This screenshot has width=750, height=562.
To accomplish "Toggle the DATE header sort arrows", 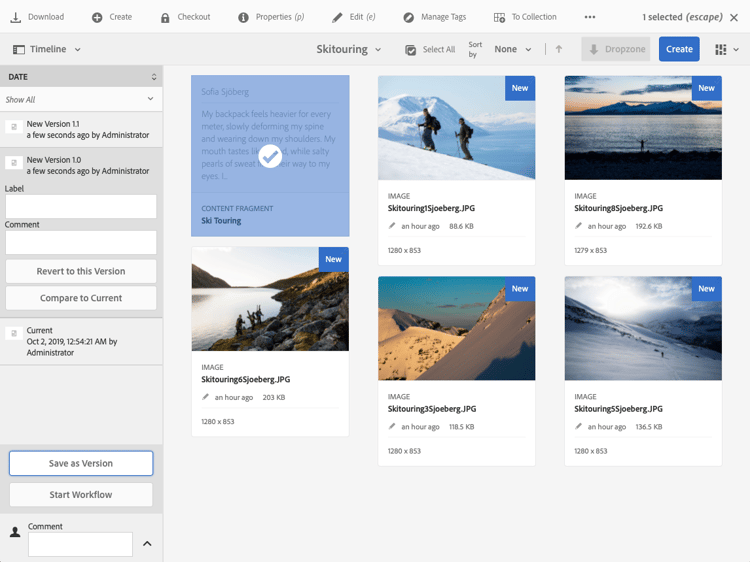I will pyautogui.click(x=154, y=77).
